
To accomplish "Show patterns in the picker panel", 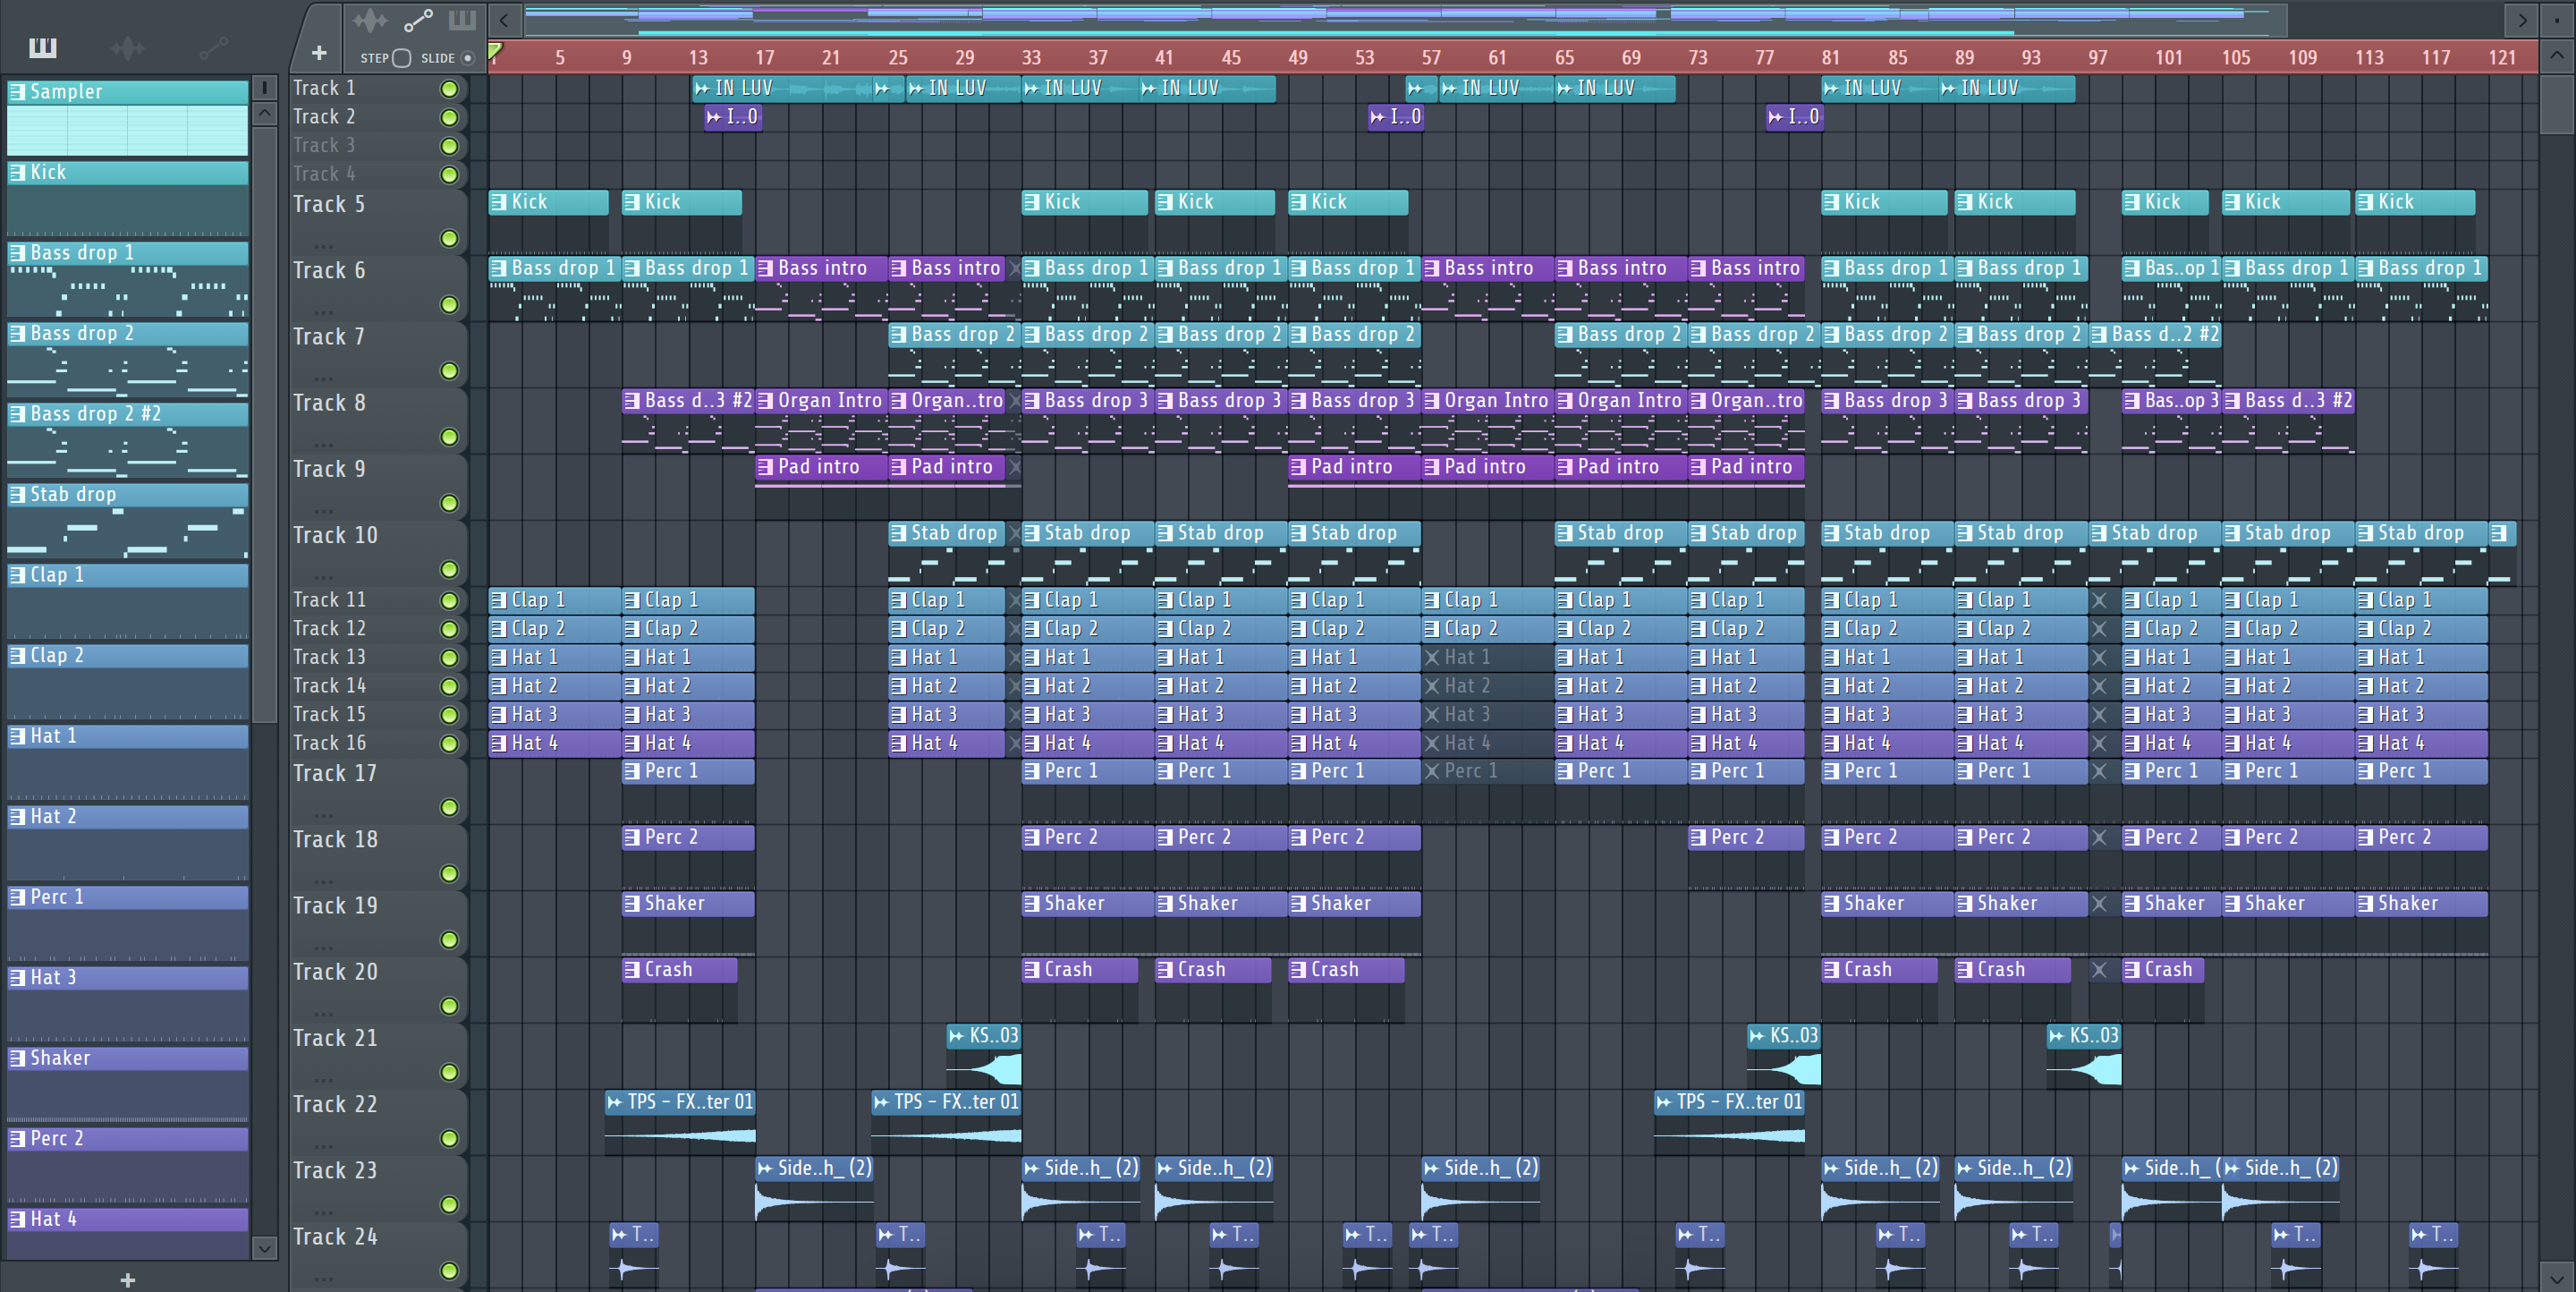I will coord(43,47).
